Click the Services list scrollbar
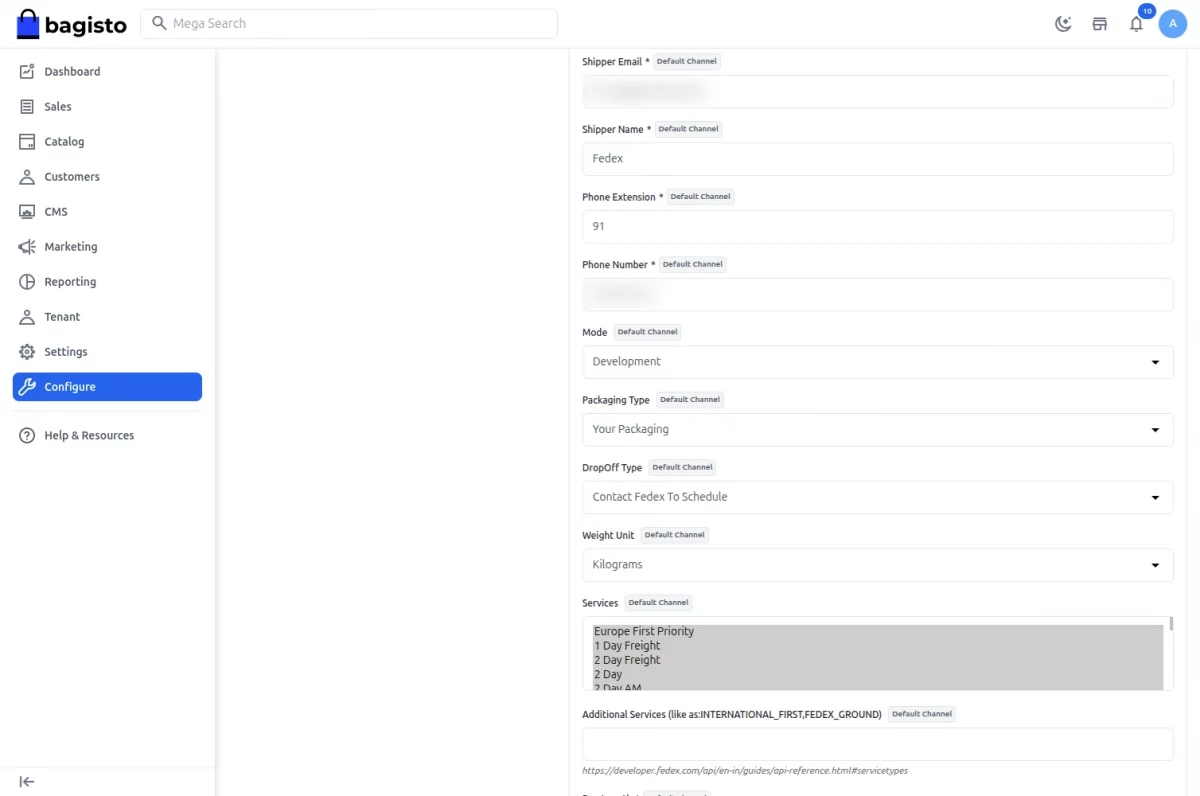Viewport: 1200px width, 796px height. click(x=1170, y=624)
